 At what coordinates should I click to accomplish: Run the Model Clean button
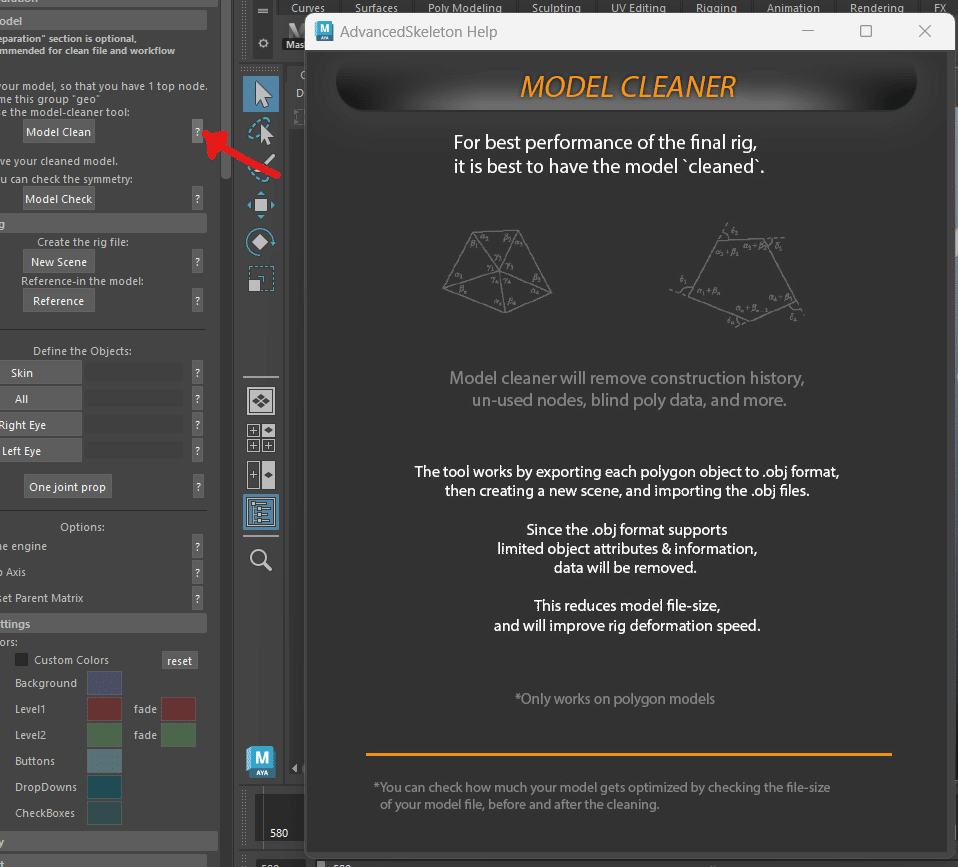tap(59, 131)
